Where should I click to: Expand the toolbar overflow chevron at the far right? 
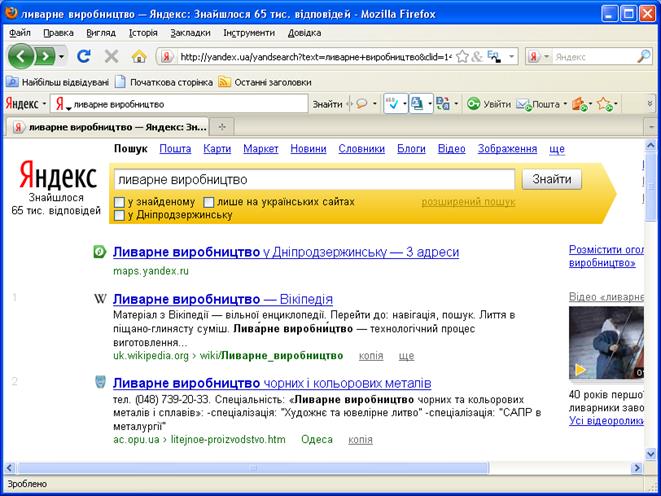(x=650, y=104)
